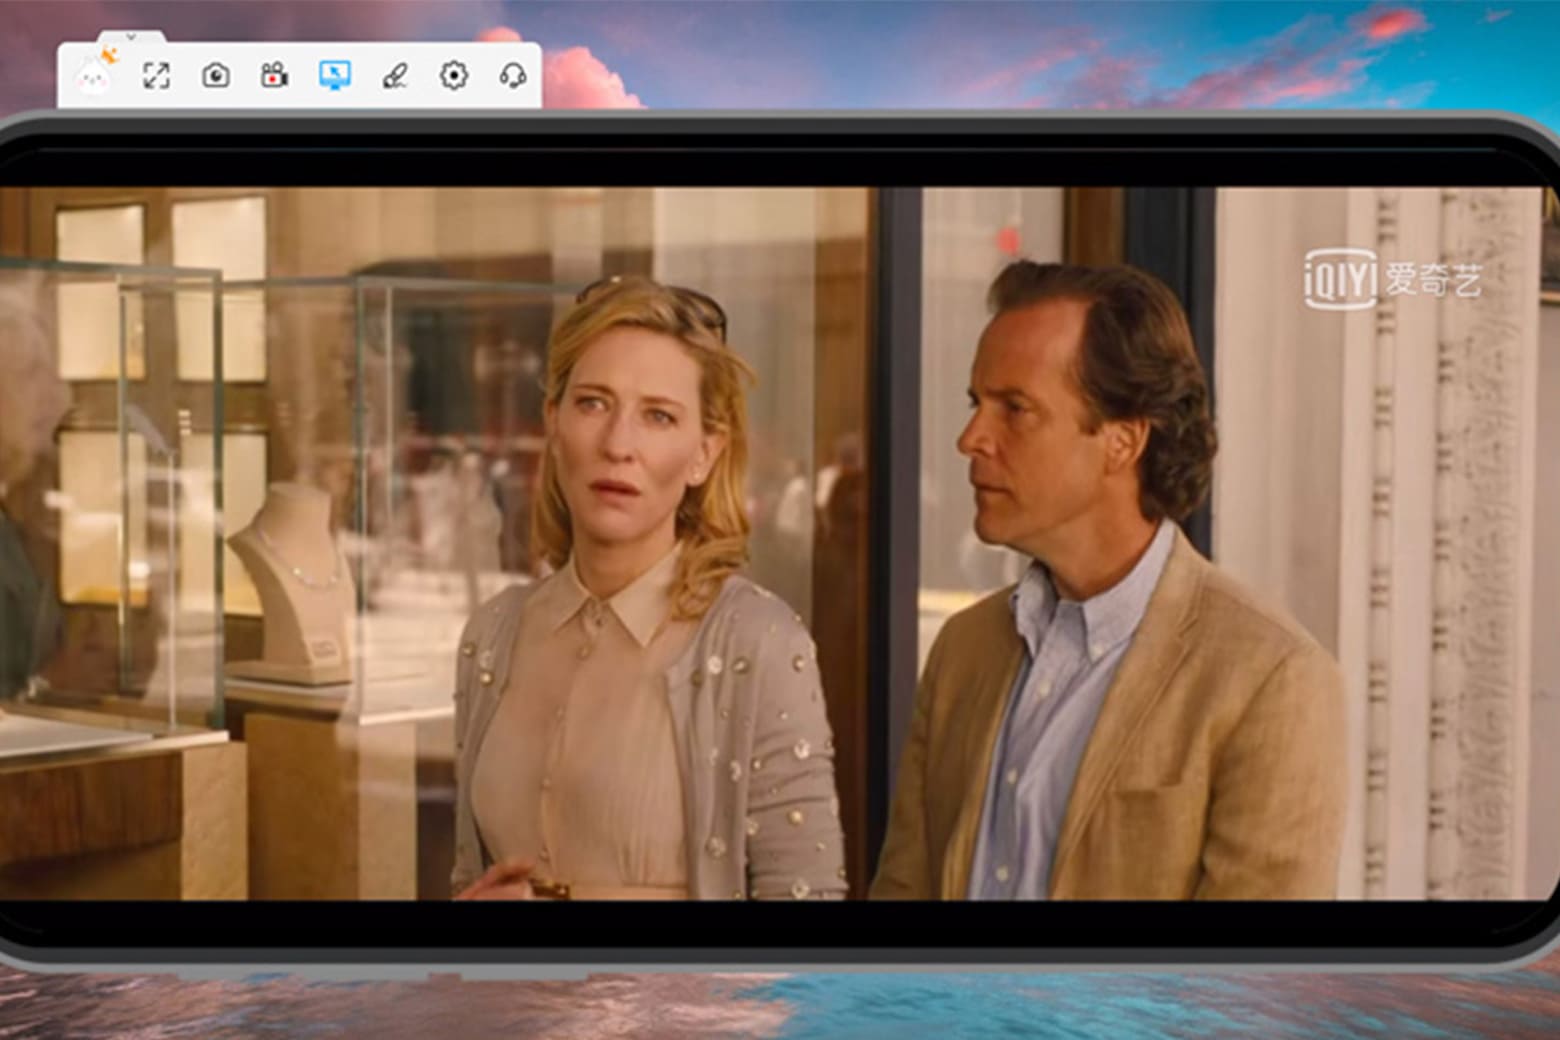This screenshot has width=1560, height=1040.
Task: Select the pen annotation tool
Action: 395,75
